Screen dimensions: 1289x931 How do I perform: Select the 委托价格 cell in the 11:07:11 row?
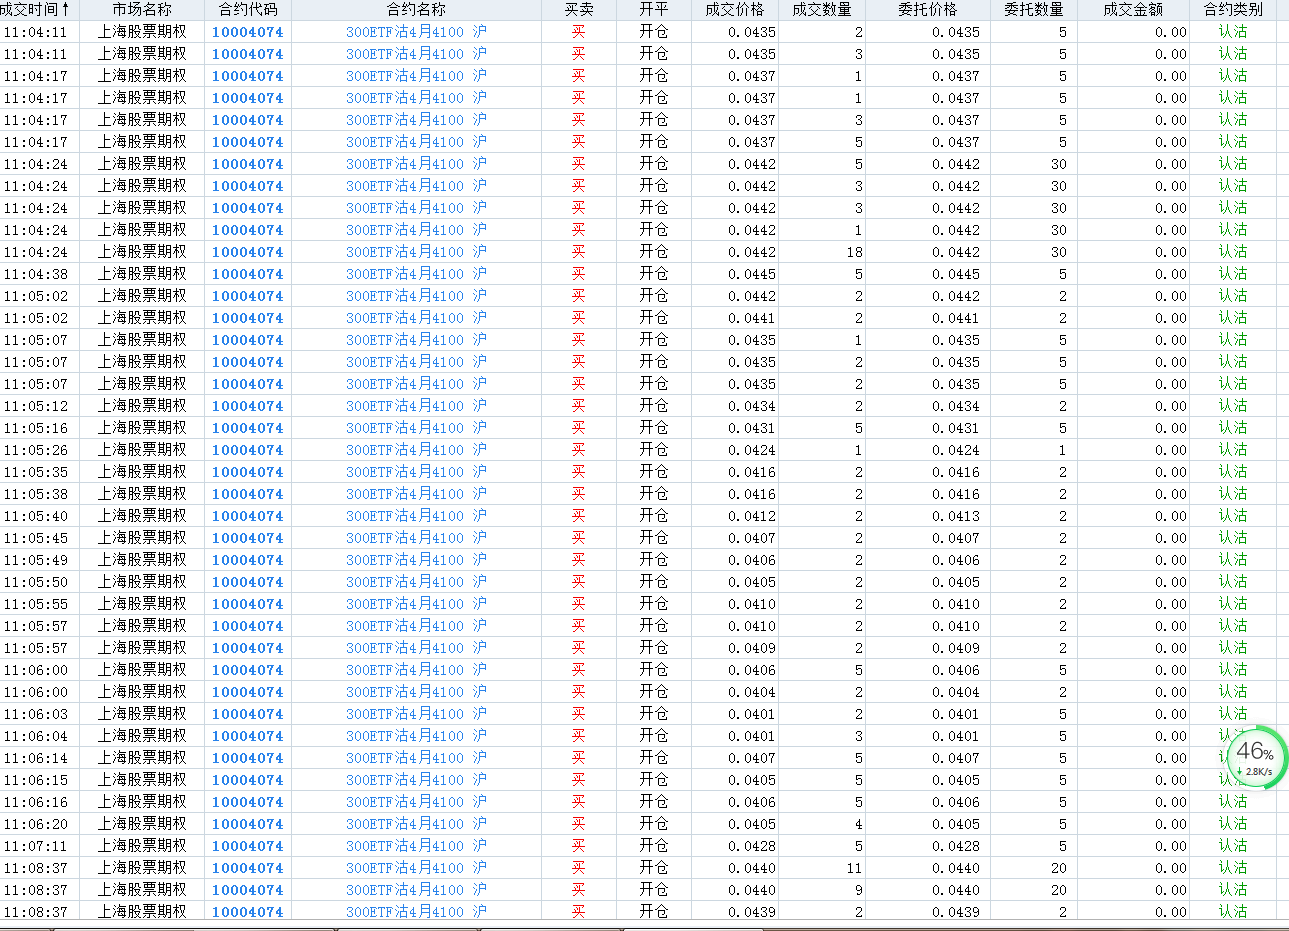pos(956,846)
